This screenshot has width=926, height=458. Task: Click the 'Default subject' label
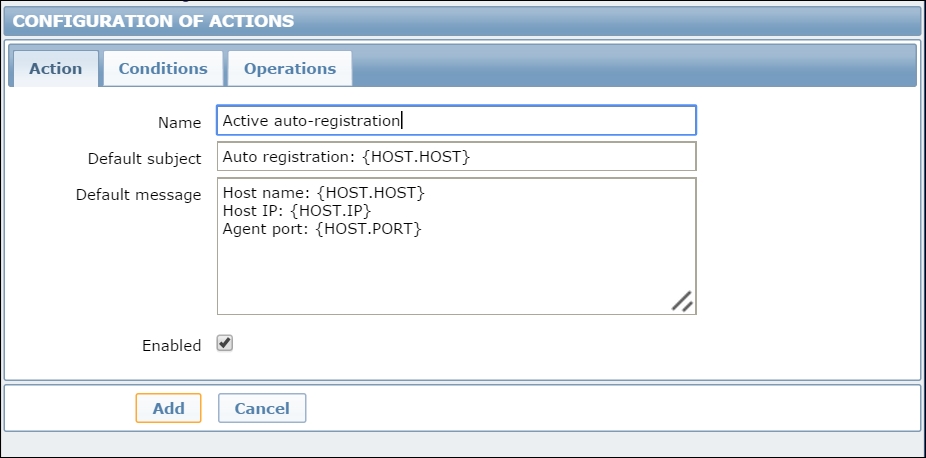click(x=145, y=158)
